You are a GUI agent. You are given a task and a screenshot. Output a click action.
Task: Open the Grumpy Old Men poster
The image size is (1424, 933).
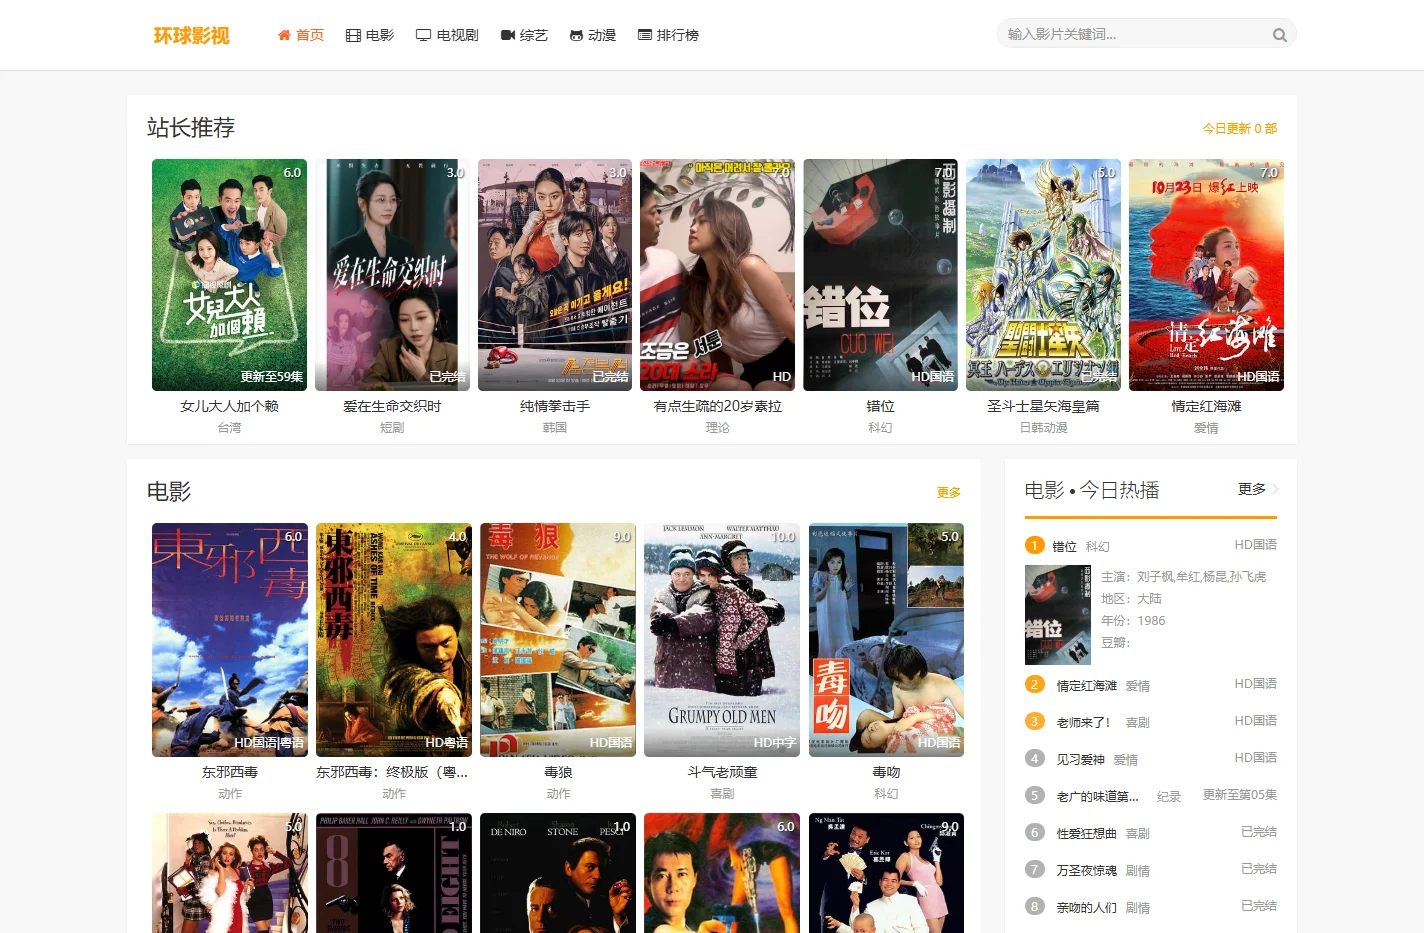(x=722, y=640)
